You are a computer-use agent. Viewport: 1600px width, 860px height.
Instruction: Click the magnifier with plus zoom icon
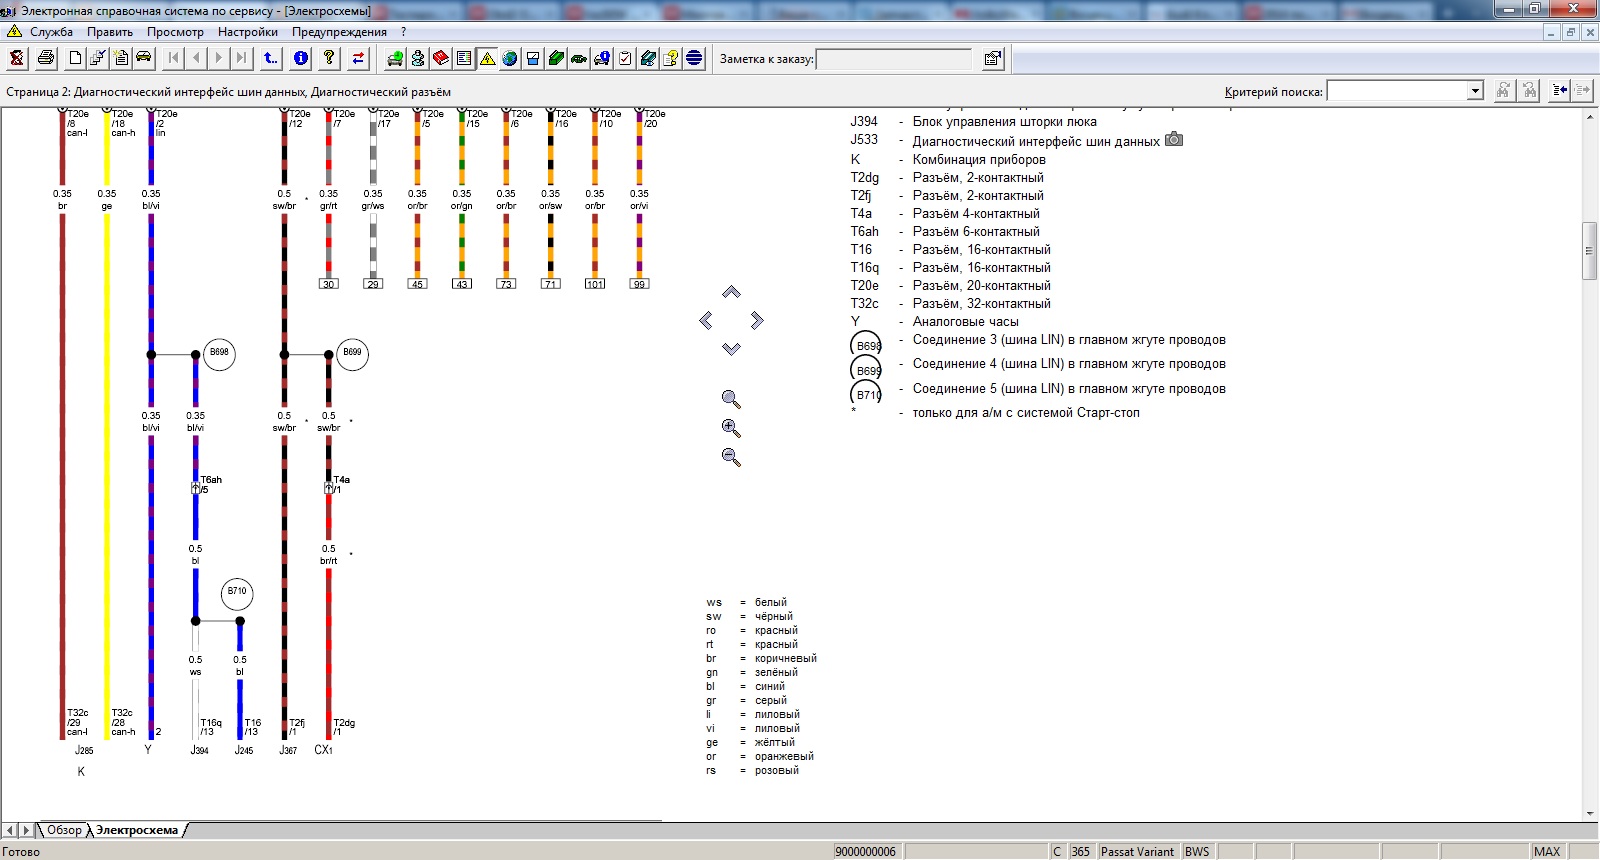[x=731, y=428]
